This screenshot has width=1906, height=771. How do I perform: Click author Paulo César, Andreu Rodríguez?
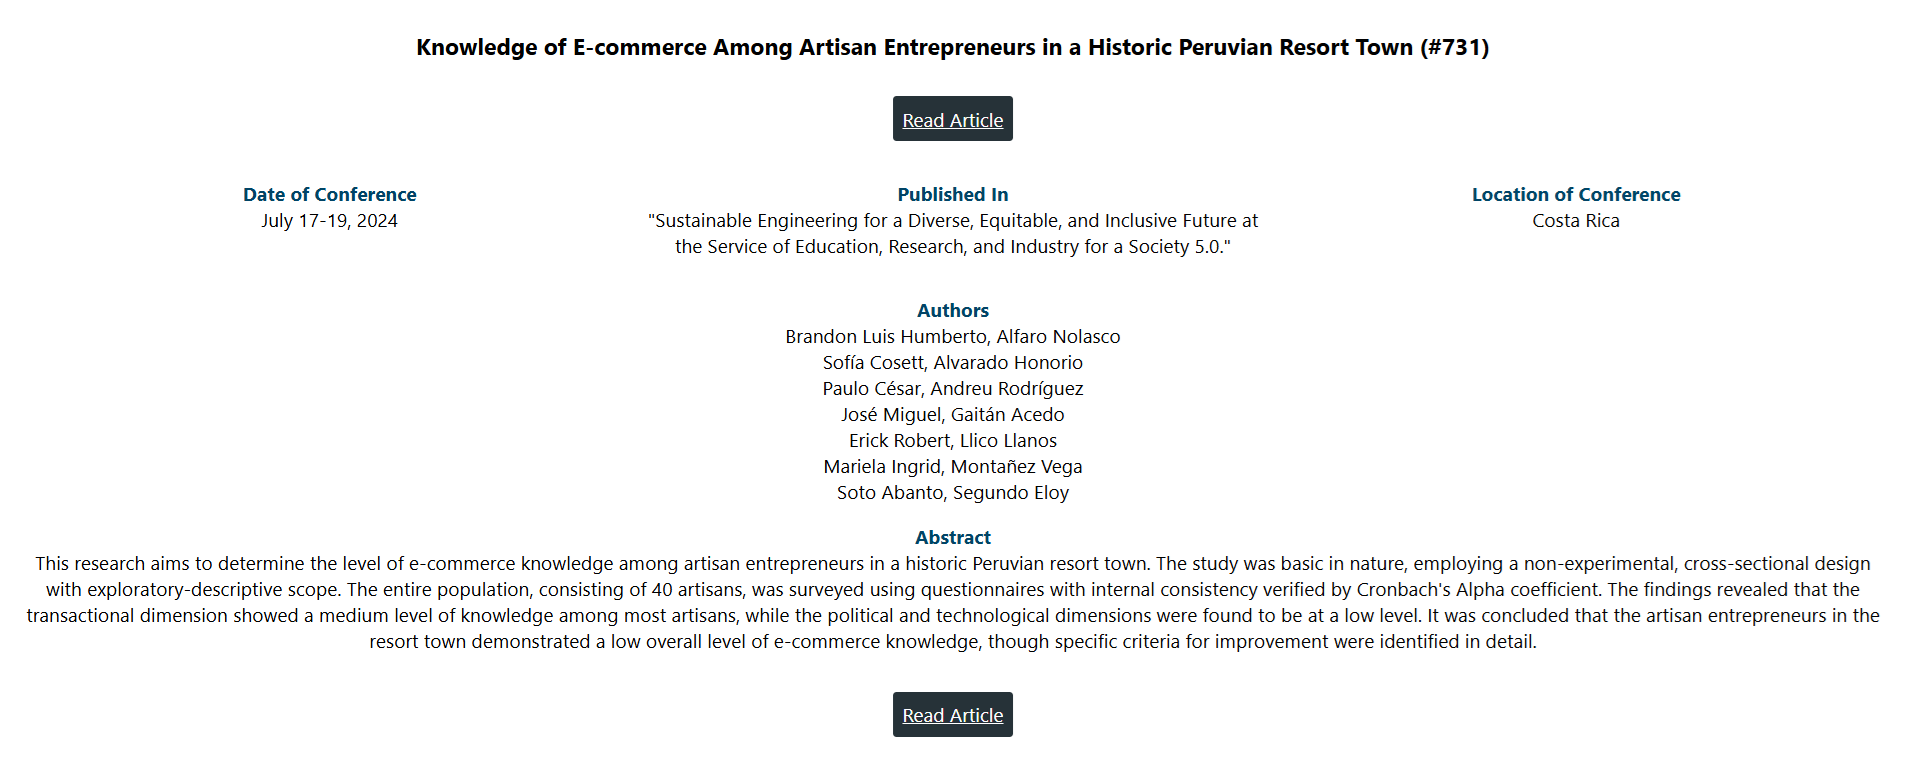(x=952, y=389)
